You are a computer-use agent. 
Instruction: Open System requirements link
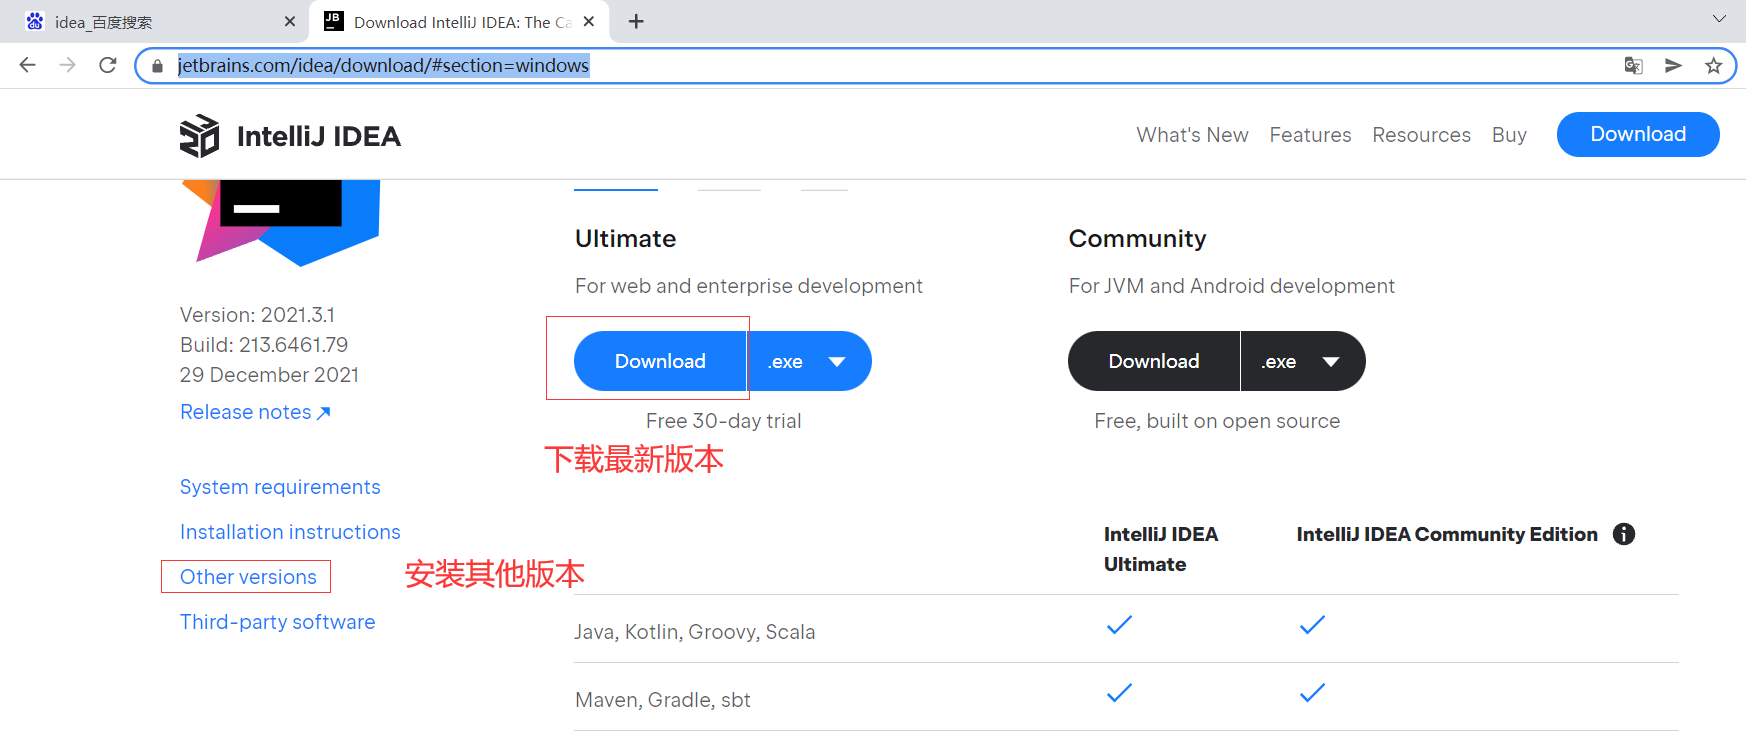(x=280, y=487)
